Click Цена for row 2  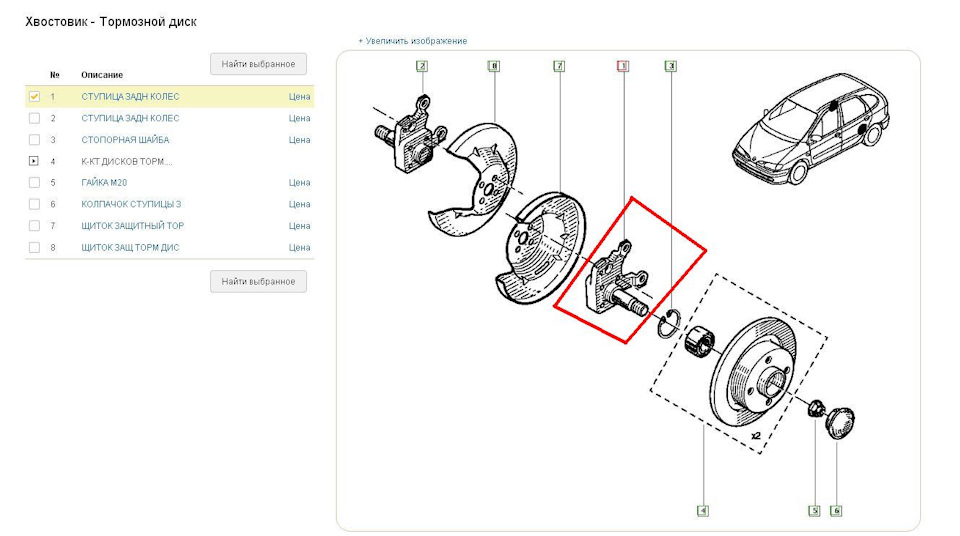coord(299,118)
